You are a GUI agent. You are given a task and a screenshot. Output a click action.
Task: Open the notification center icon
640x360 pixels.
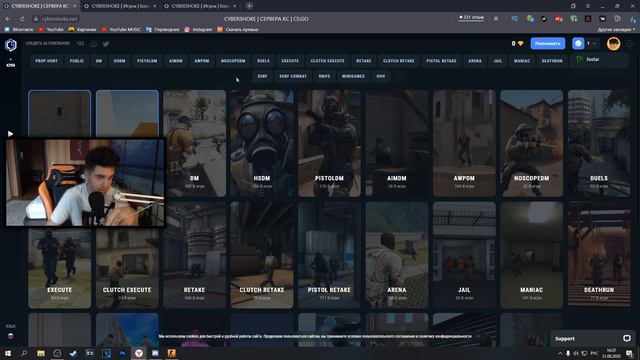point(629,353)
